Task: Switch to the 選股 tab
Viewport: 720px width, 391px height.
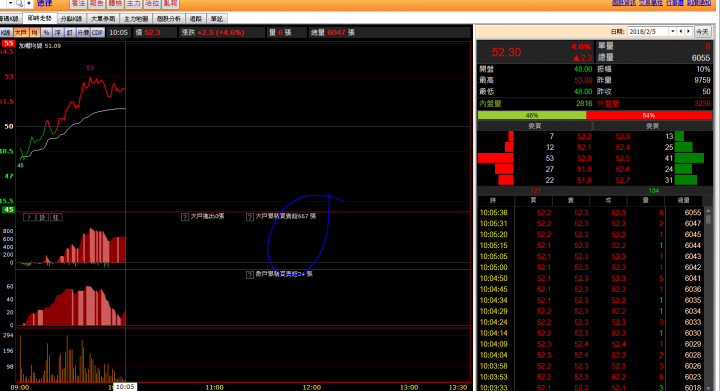Action: coord(196,19)
